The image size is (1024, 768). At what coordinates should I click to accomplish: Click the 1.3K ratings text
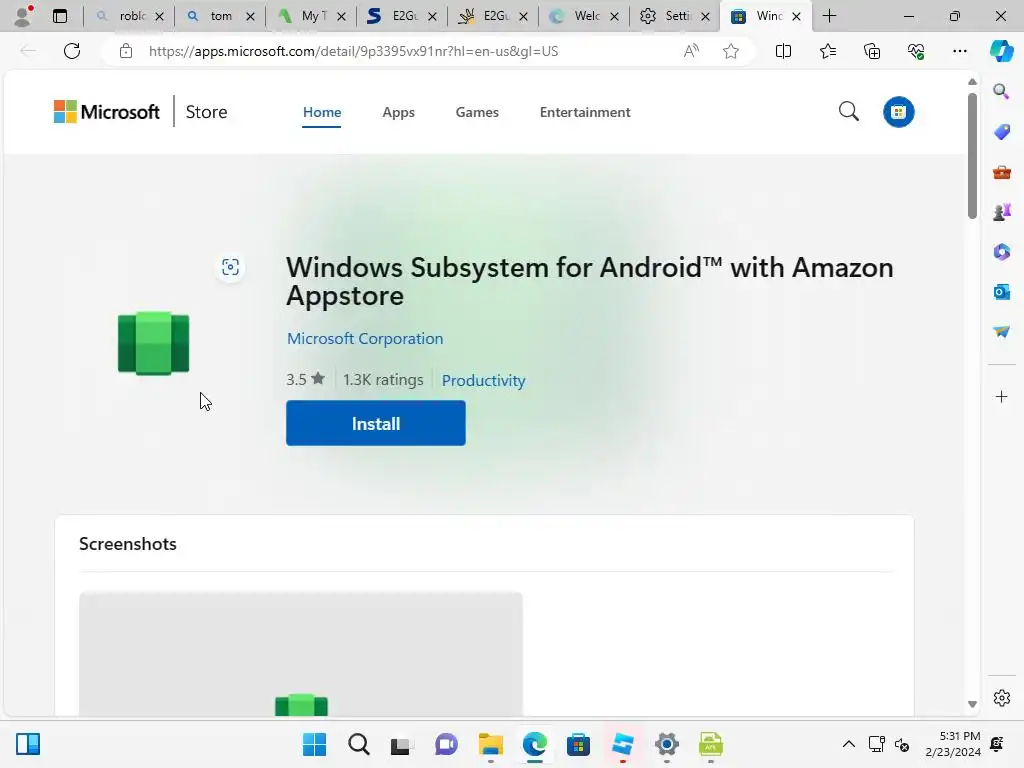(383, 379)
